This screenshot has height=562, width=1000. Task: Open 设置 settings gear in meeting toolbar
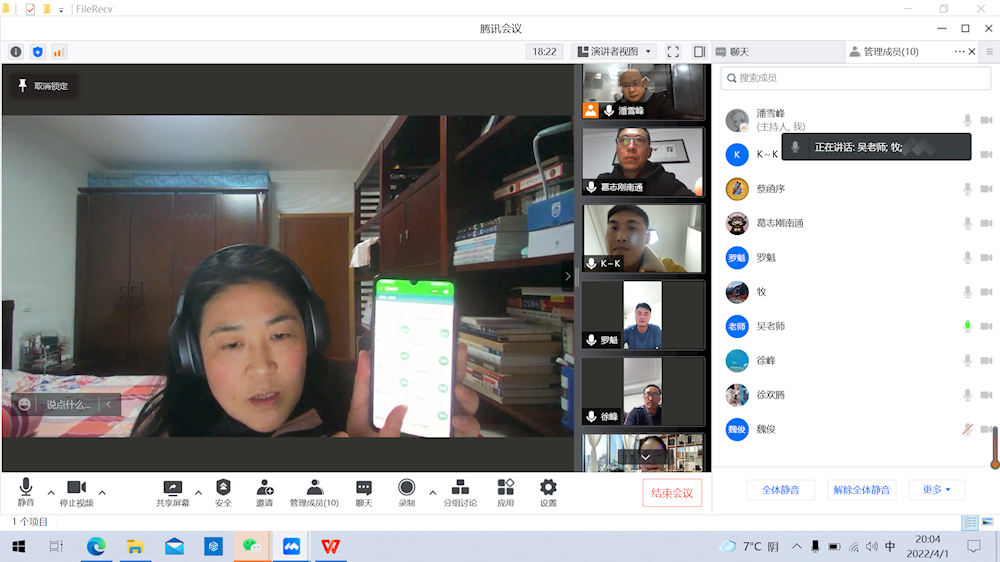coord(548,492)
